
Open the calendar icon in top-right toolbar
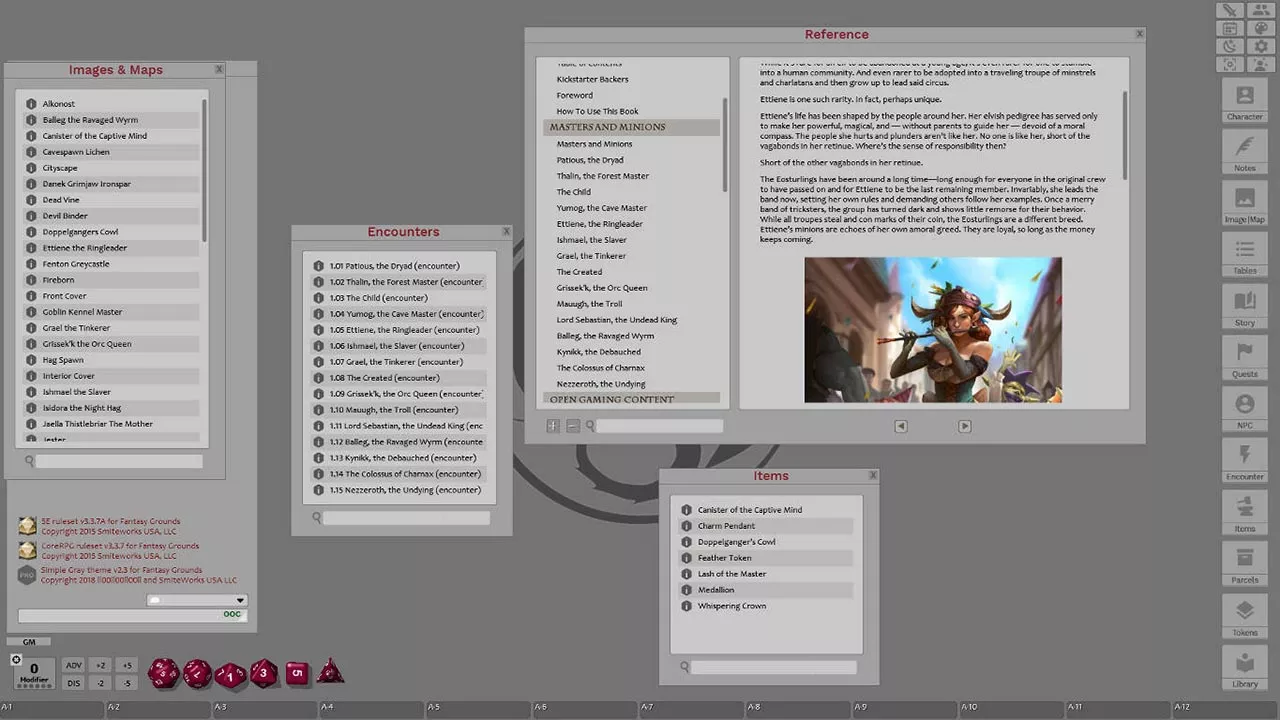[x=1230, y=28]
